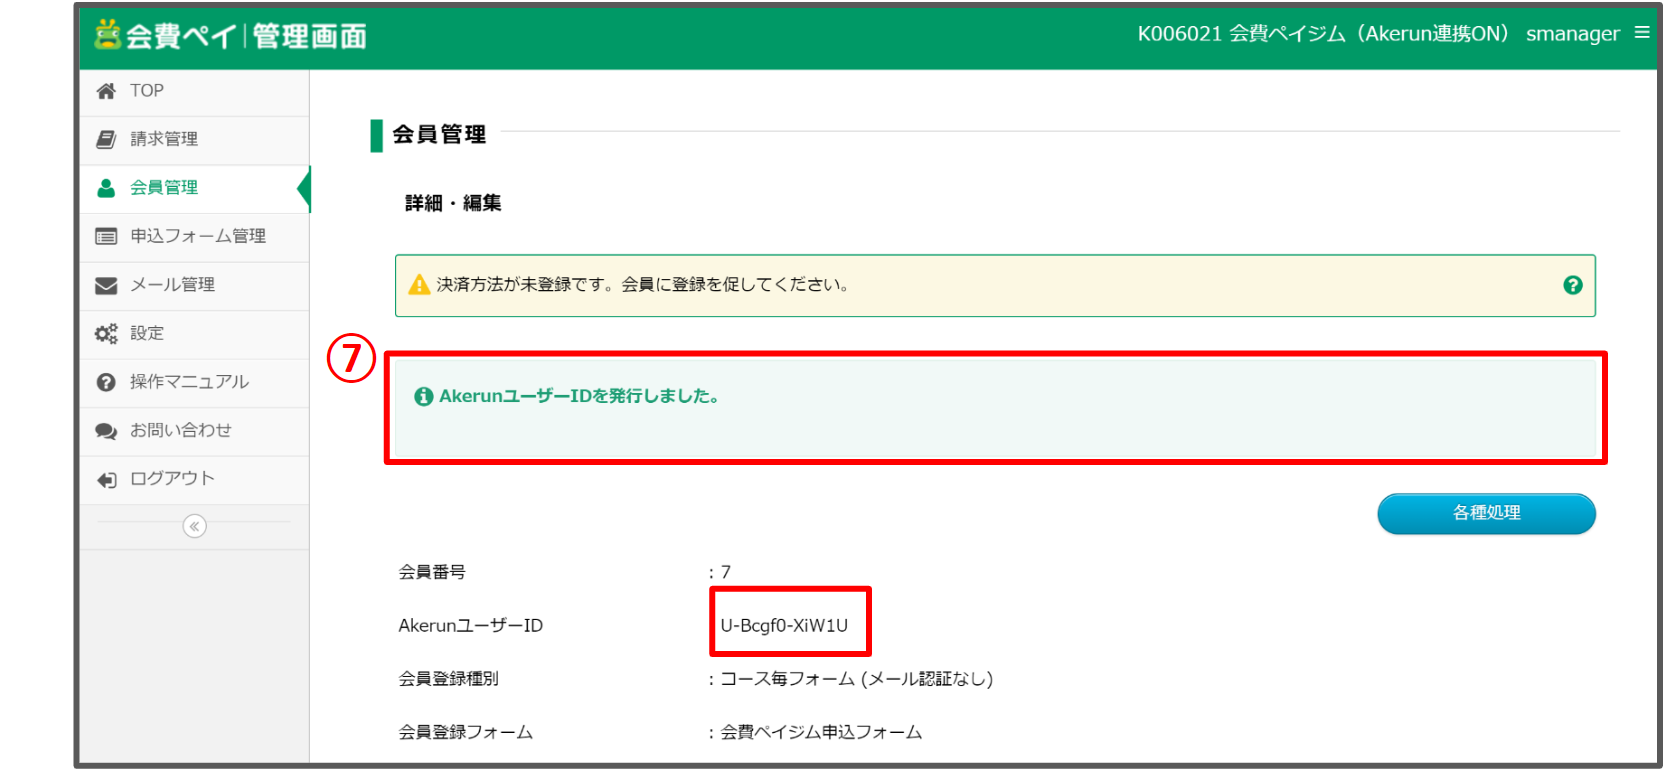Select メール管理 from the sidebar

pos(172,285)
